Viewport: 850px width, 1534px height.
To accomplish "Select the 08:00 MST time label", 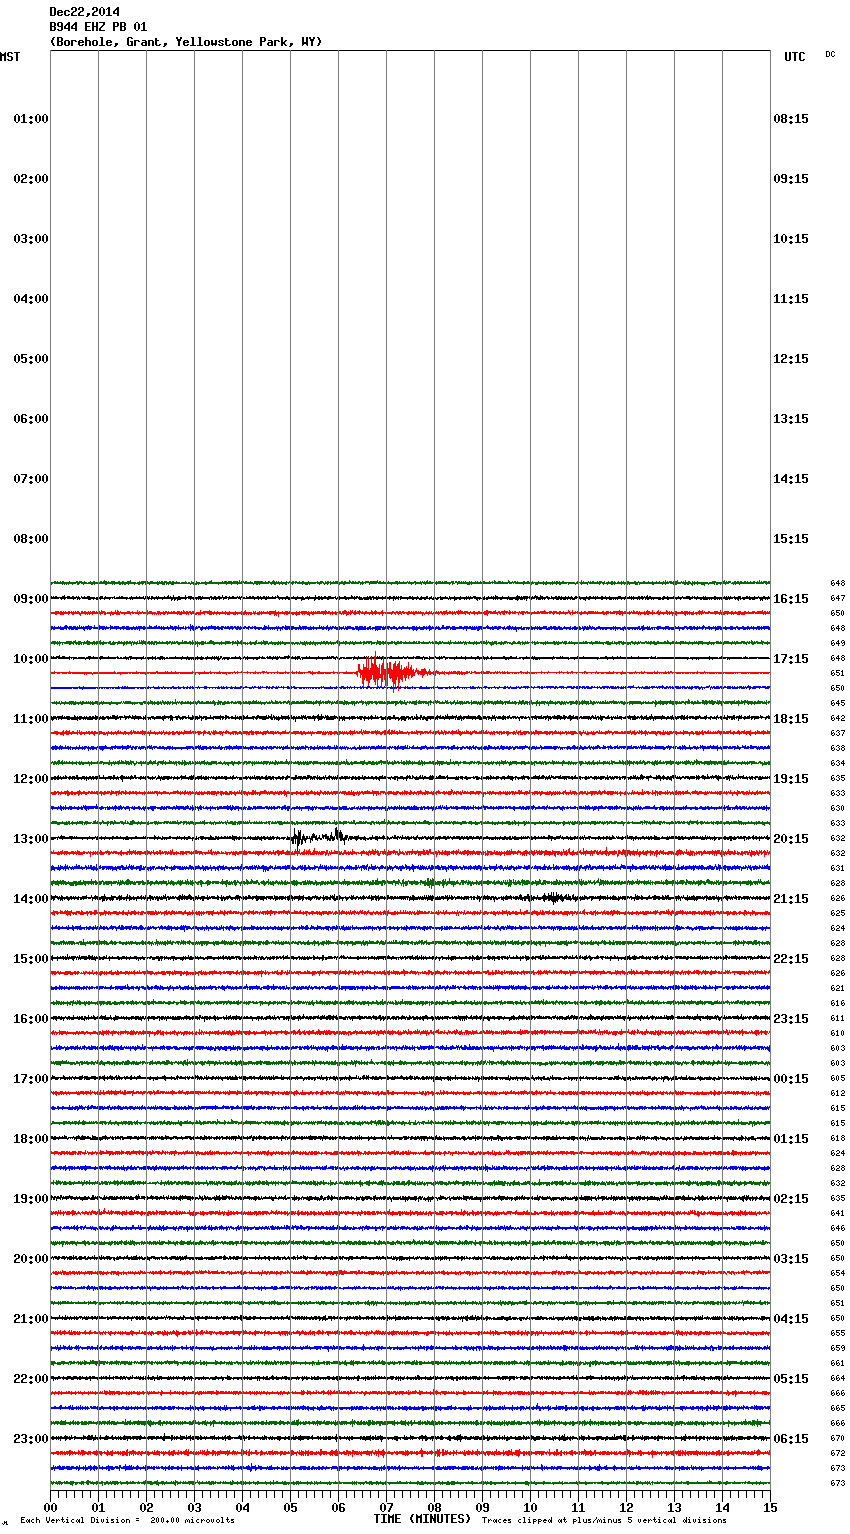I will [31, 539].
